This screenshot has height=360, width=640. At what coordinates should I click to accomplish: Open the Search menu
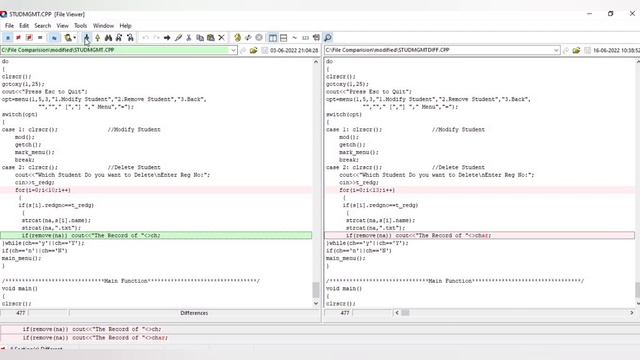42,26
